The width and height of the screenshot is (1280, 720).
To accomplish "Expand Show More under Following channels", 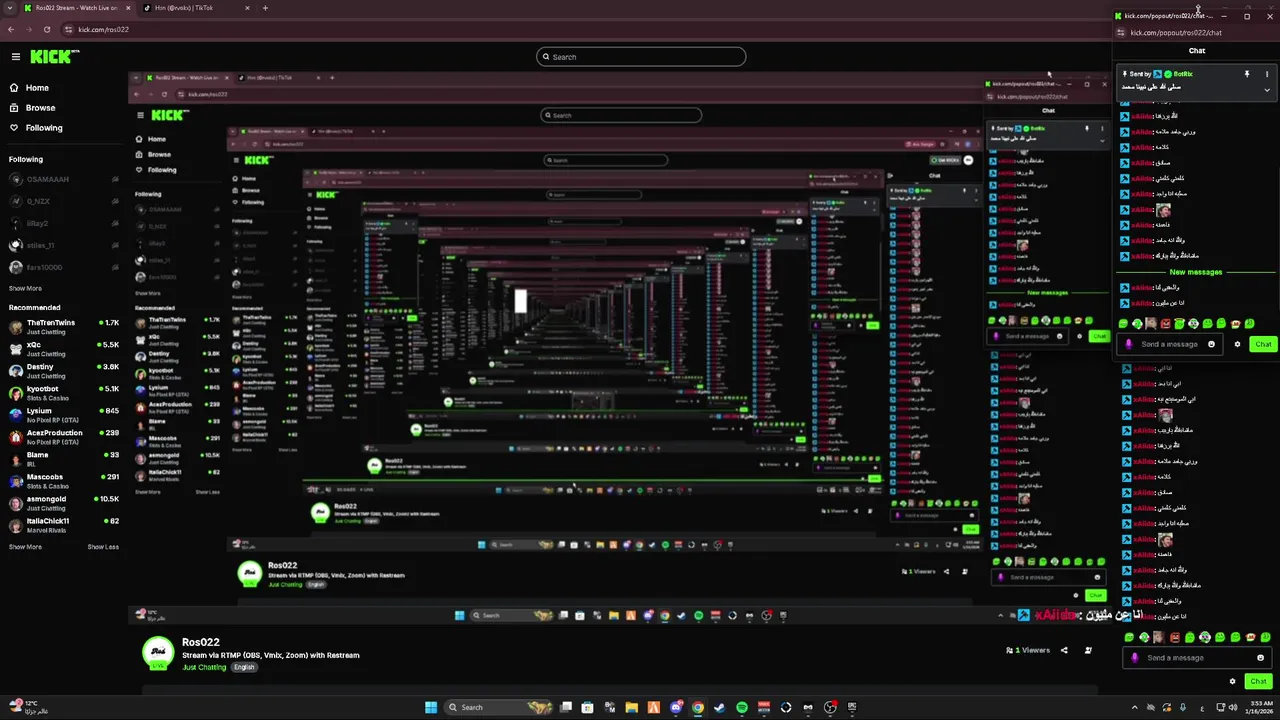I will (25, 288).
